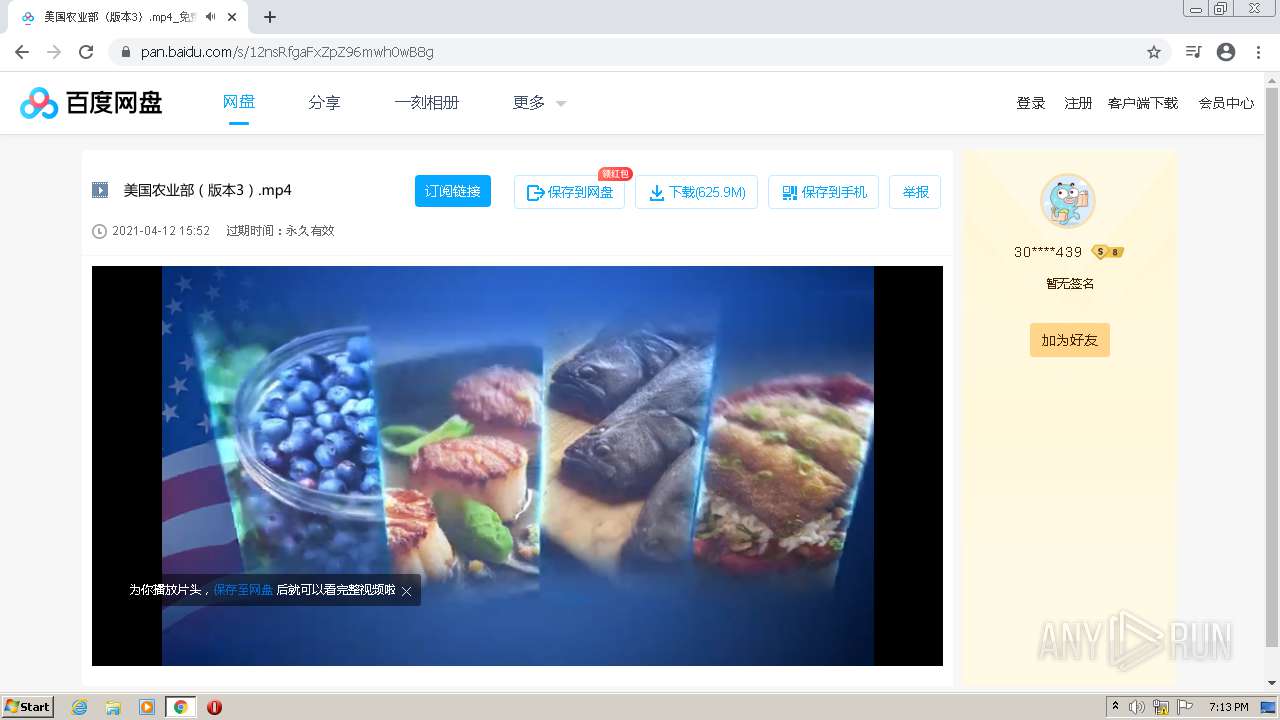Click the 领红包 badge

[615, 173]
